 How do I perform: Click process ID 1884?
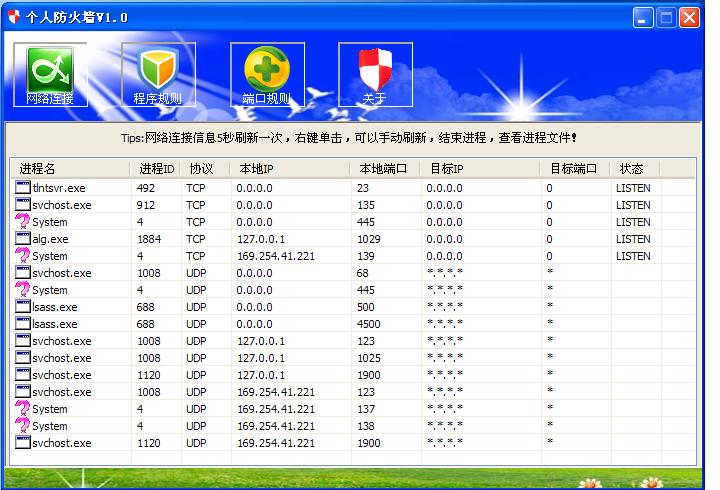click(149, 239)
